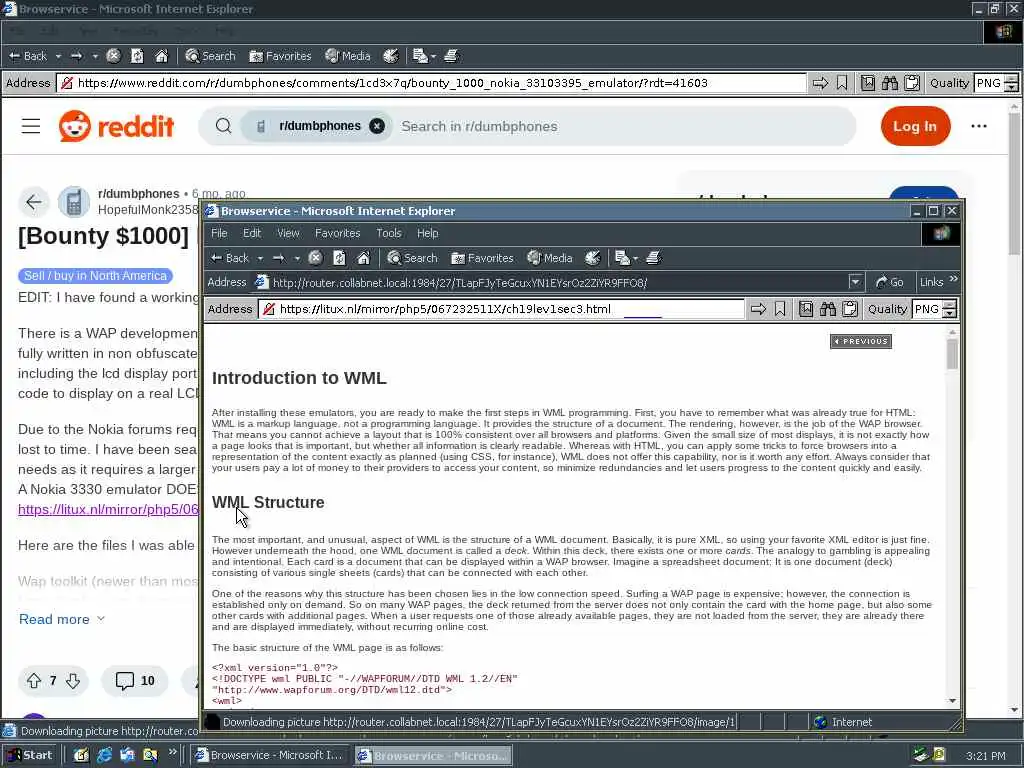Click Print icon in rear IE toolbar
Image resolution: width=1024 pixels, height=768 pixels.
[451, 56]
